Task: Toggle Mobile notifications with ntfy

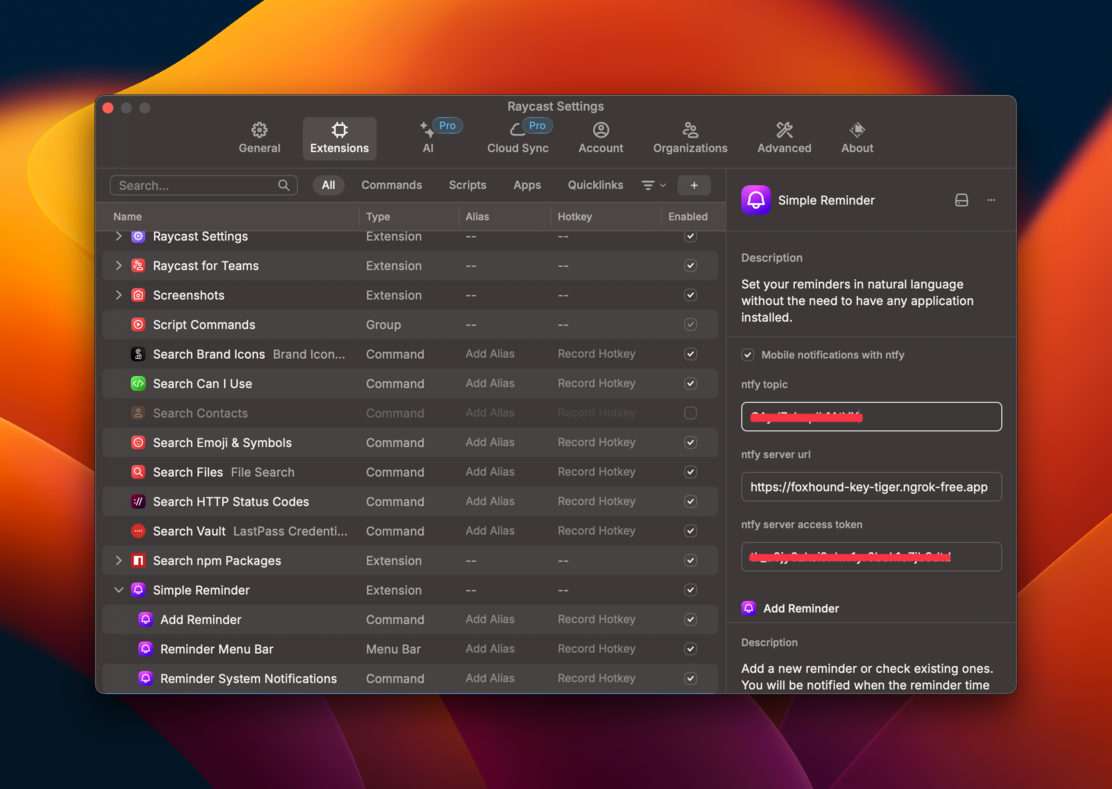Action: click(747, 354)
